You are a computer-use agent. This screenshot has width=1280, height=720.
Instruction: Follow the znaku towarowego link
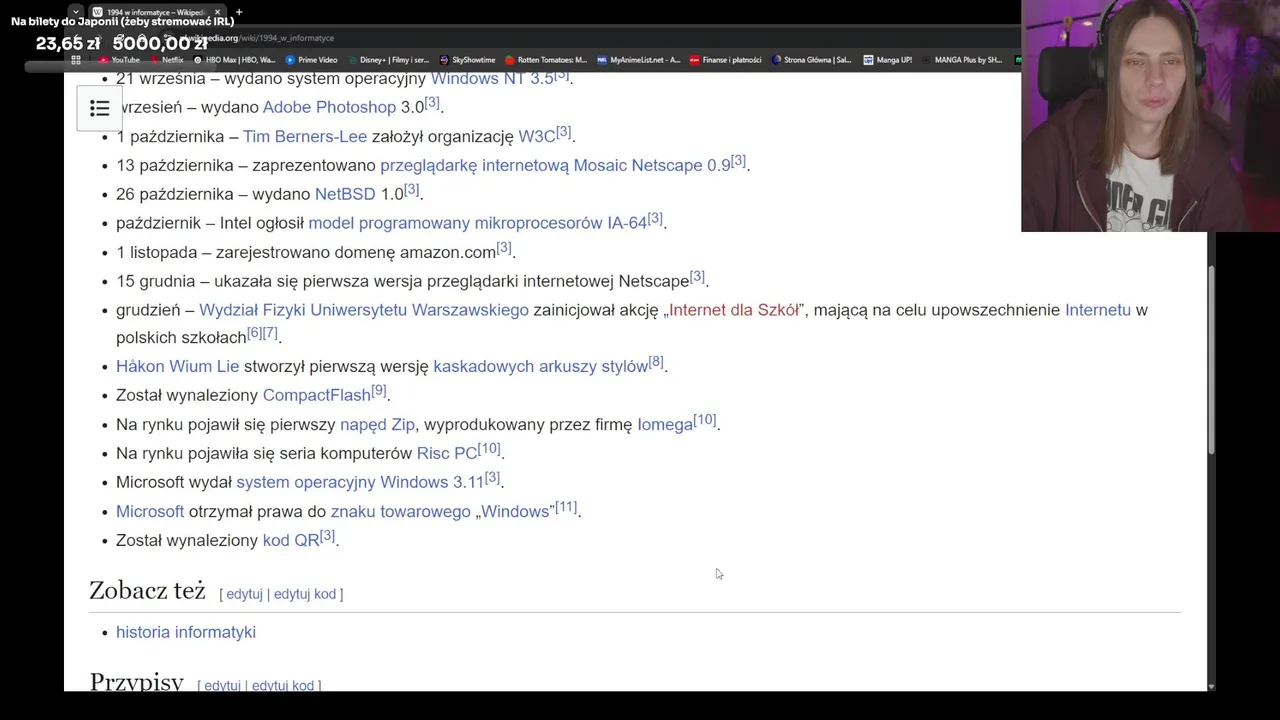click(401, 511)
